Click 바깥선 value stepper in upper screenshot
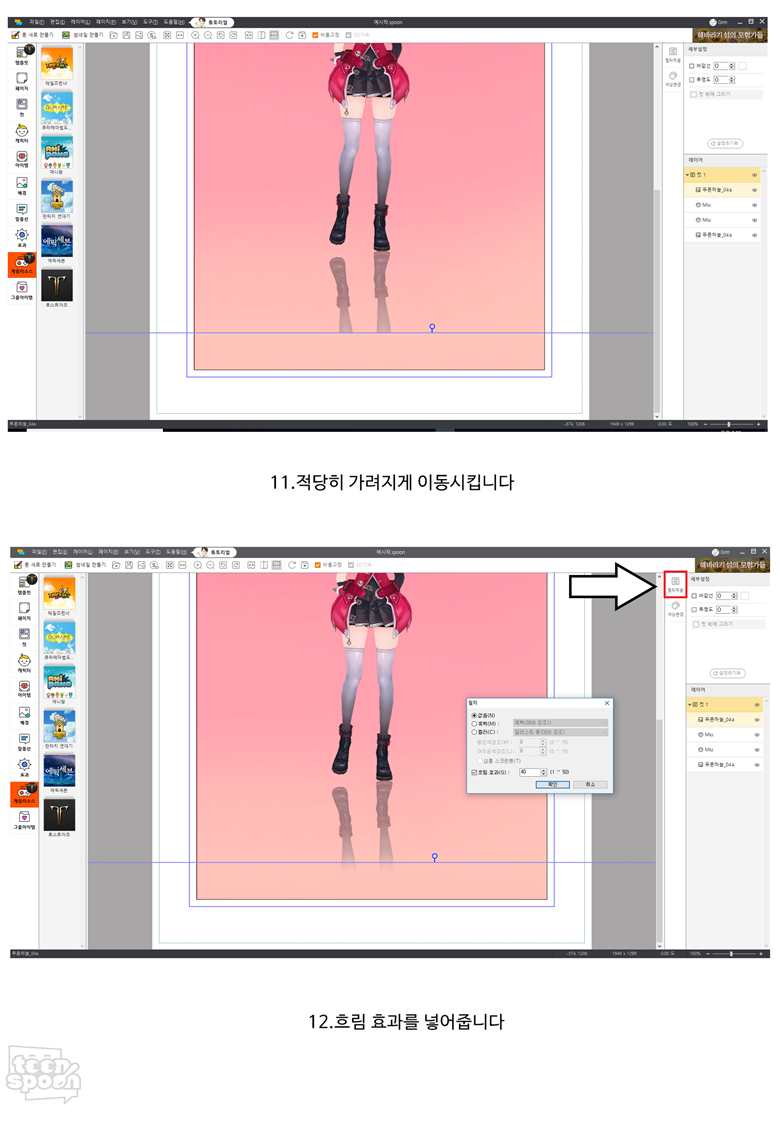The image size is (780, 1130). pos(732,66)
